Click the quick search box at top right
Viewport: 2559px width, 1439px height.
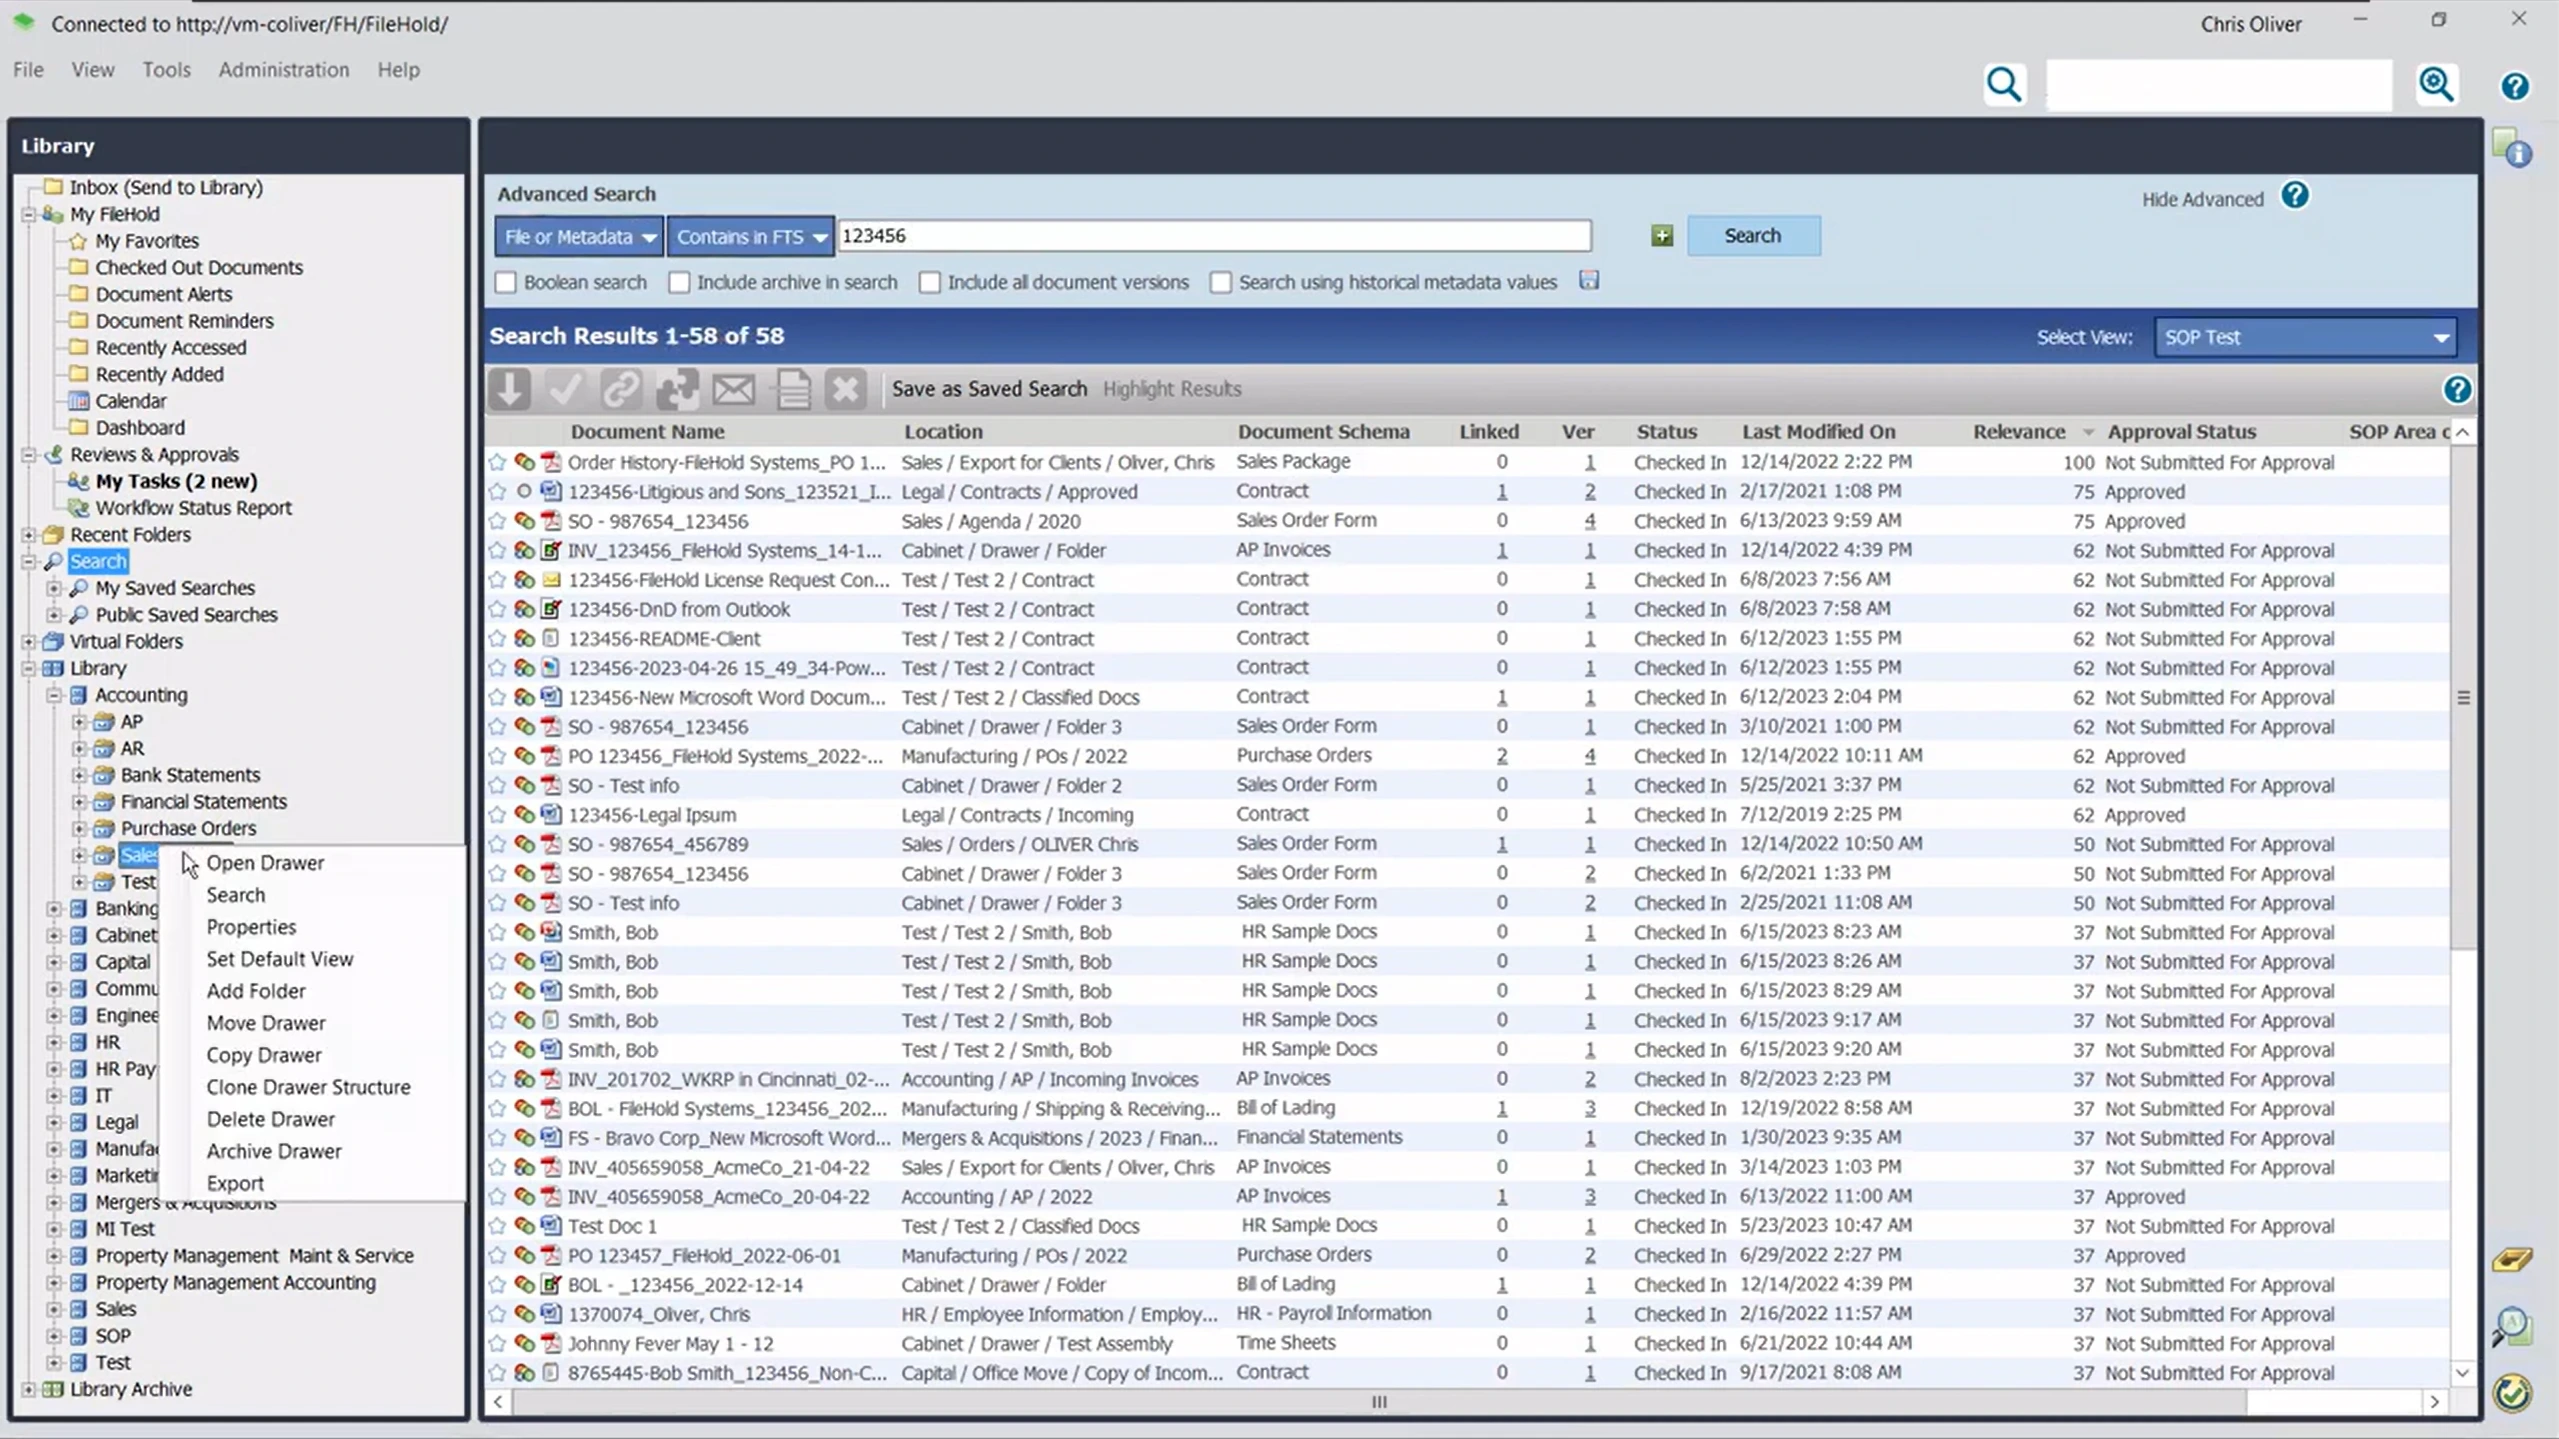point(2219,85)
